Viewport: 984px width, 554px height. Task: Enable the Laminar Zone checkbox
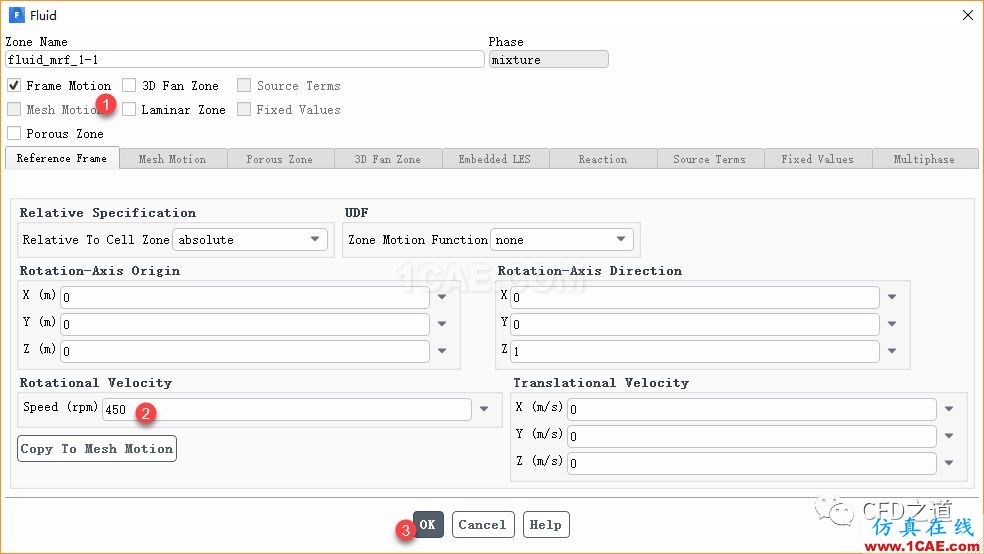pos(129,109)
